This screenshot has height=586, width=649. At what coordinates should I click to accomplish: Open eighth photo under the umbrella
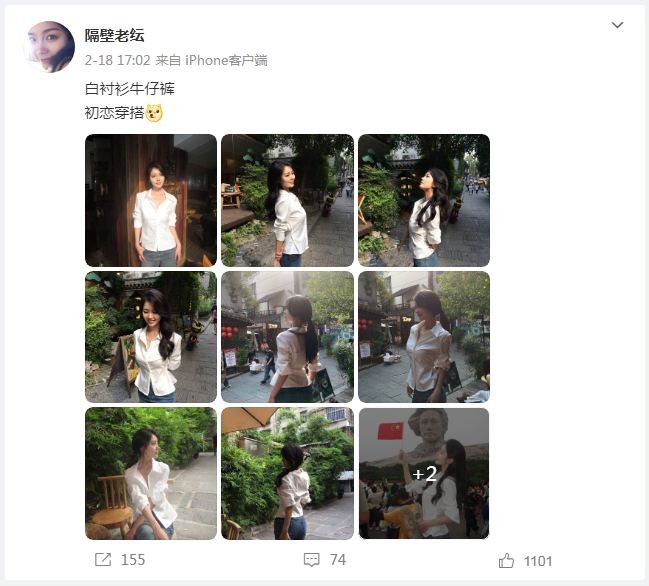point(287,473)
